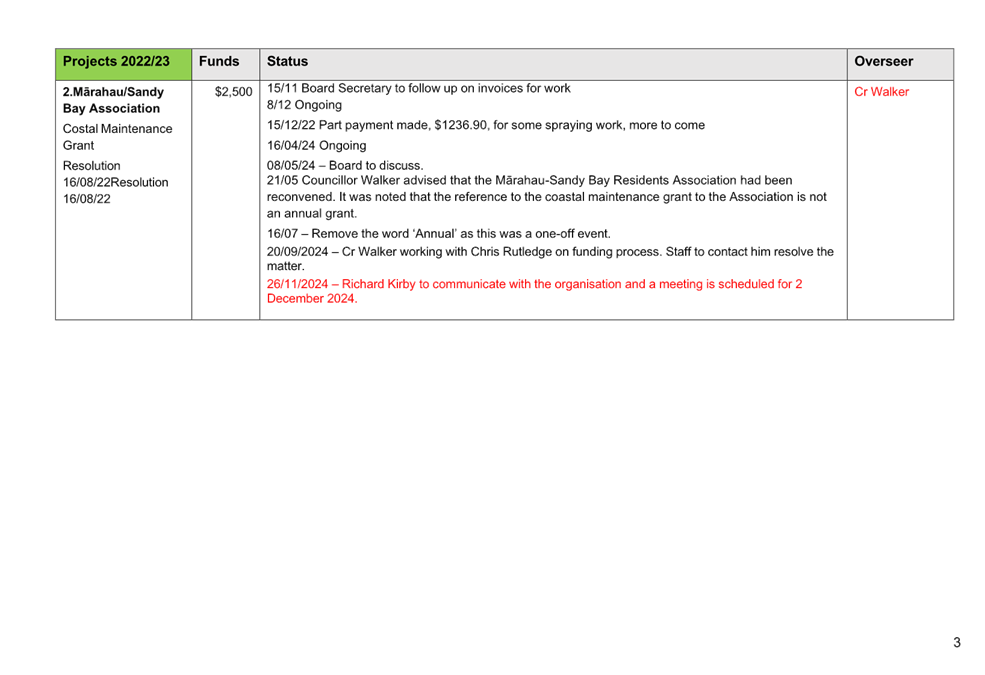Image resolution: width=985 pixels, height=675 pixels.
Task: Click the 'Funds' column header
Action: pyautogui.click(x=226, y=64)
